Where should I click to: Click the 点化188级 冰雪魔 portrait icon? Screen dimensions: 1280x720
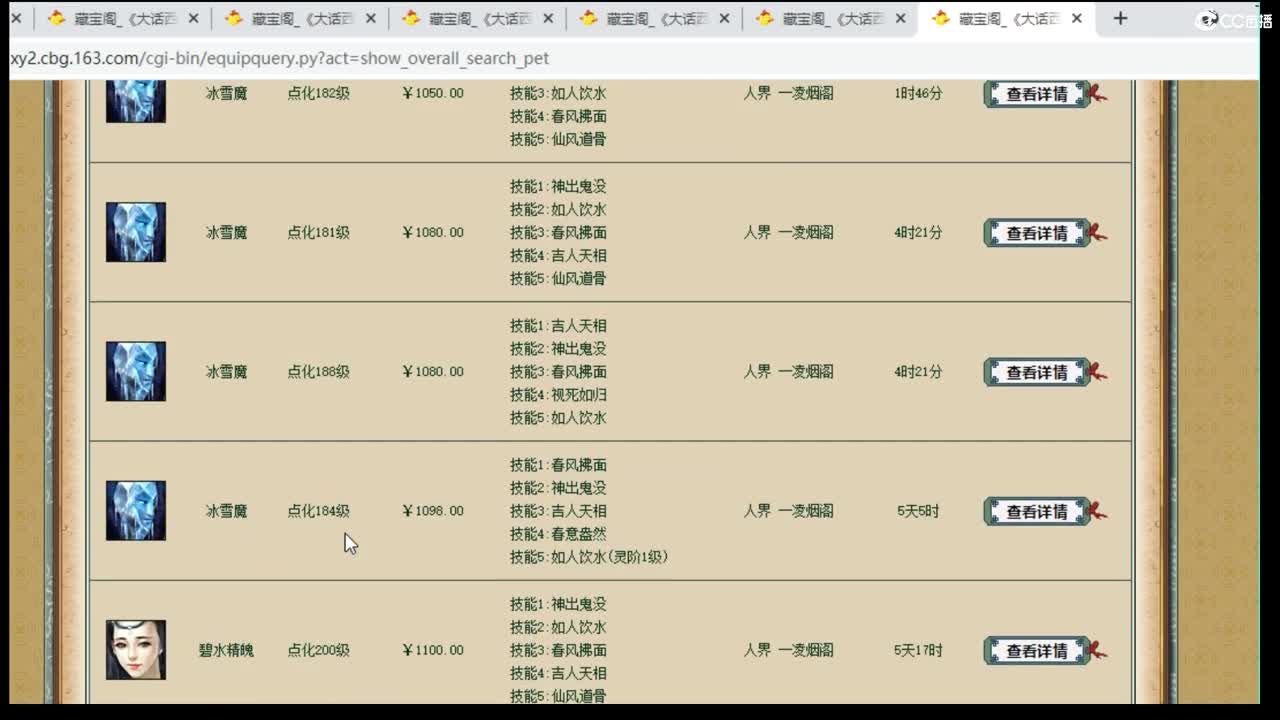tap(136, 371)
